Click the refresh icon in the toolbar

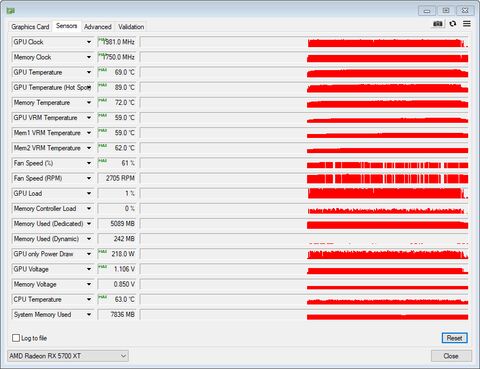pyautogui.click(x=453, y=24)
